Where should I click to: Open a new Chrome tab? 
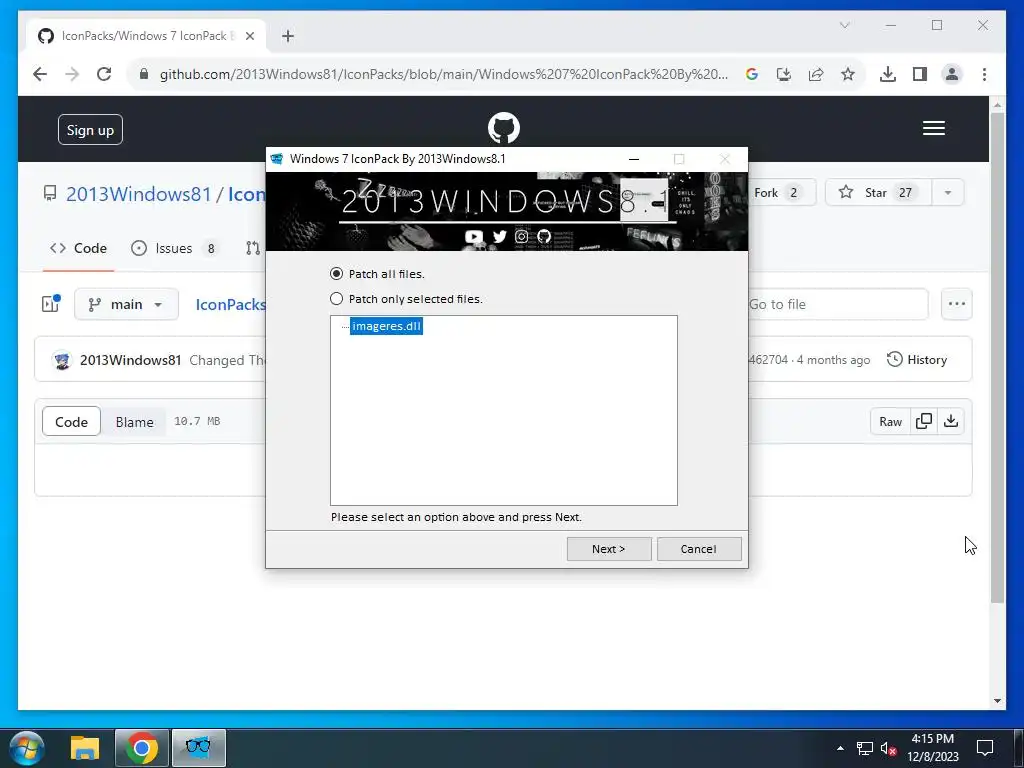coord(288,36)
